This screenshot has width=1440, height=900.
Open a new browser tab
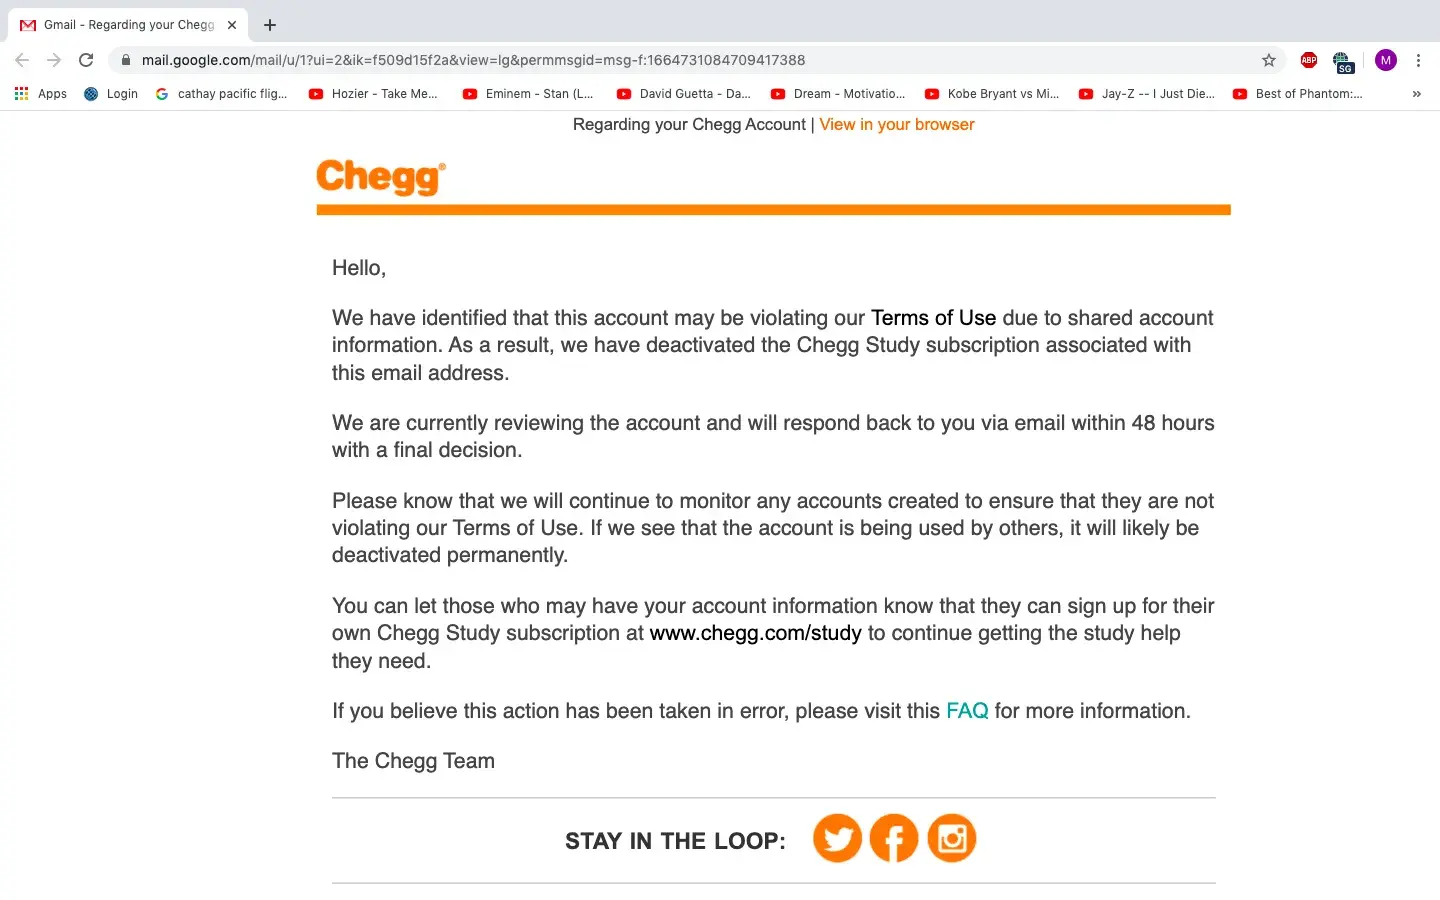coord(270,25)
